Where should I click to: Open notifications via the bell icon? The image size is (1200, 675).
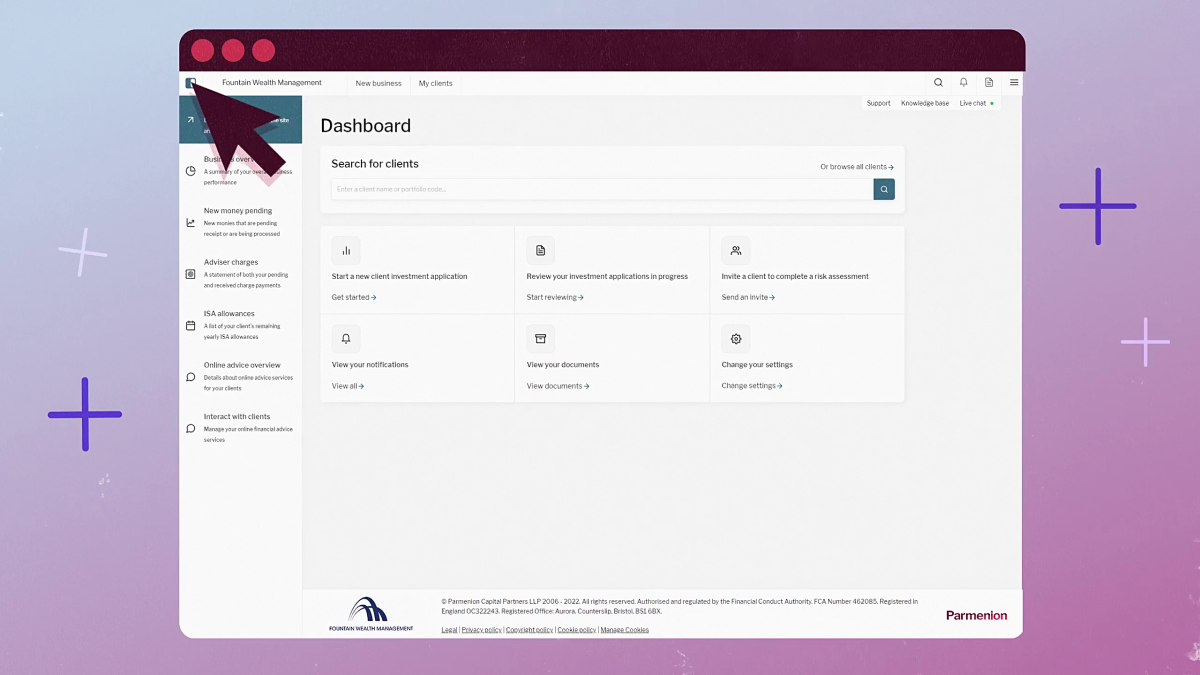click(x=963, y=82)
